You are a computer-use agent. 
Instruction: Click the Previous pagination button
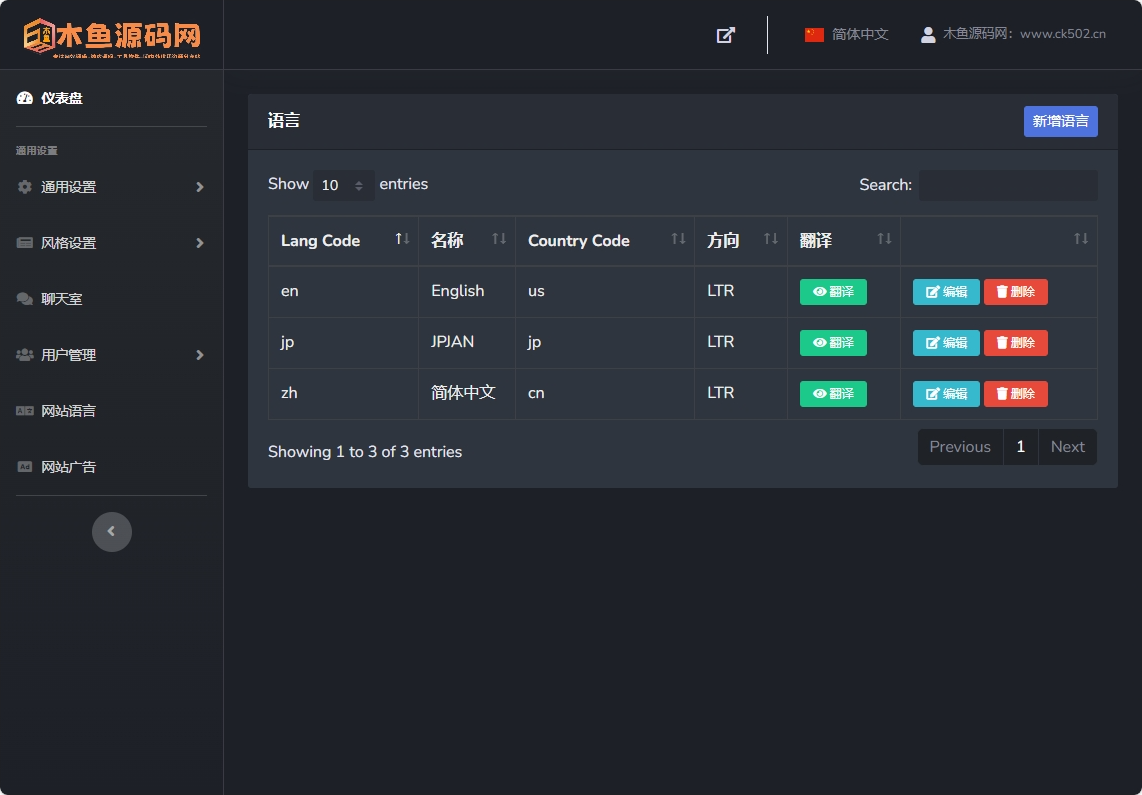pyautogui.click(x=960, y=447)
